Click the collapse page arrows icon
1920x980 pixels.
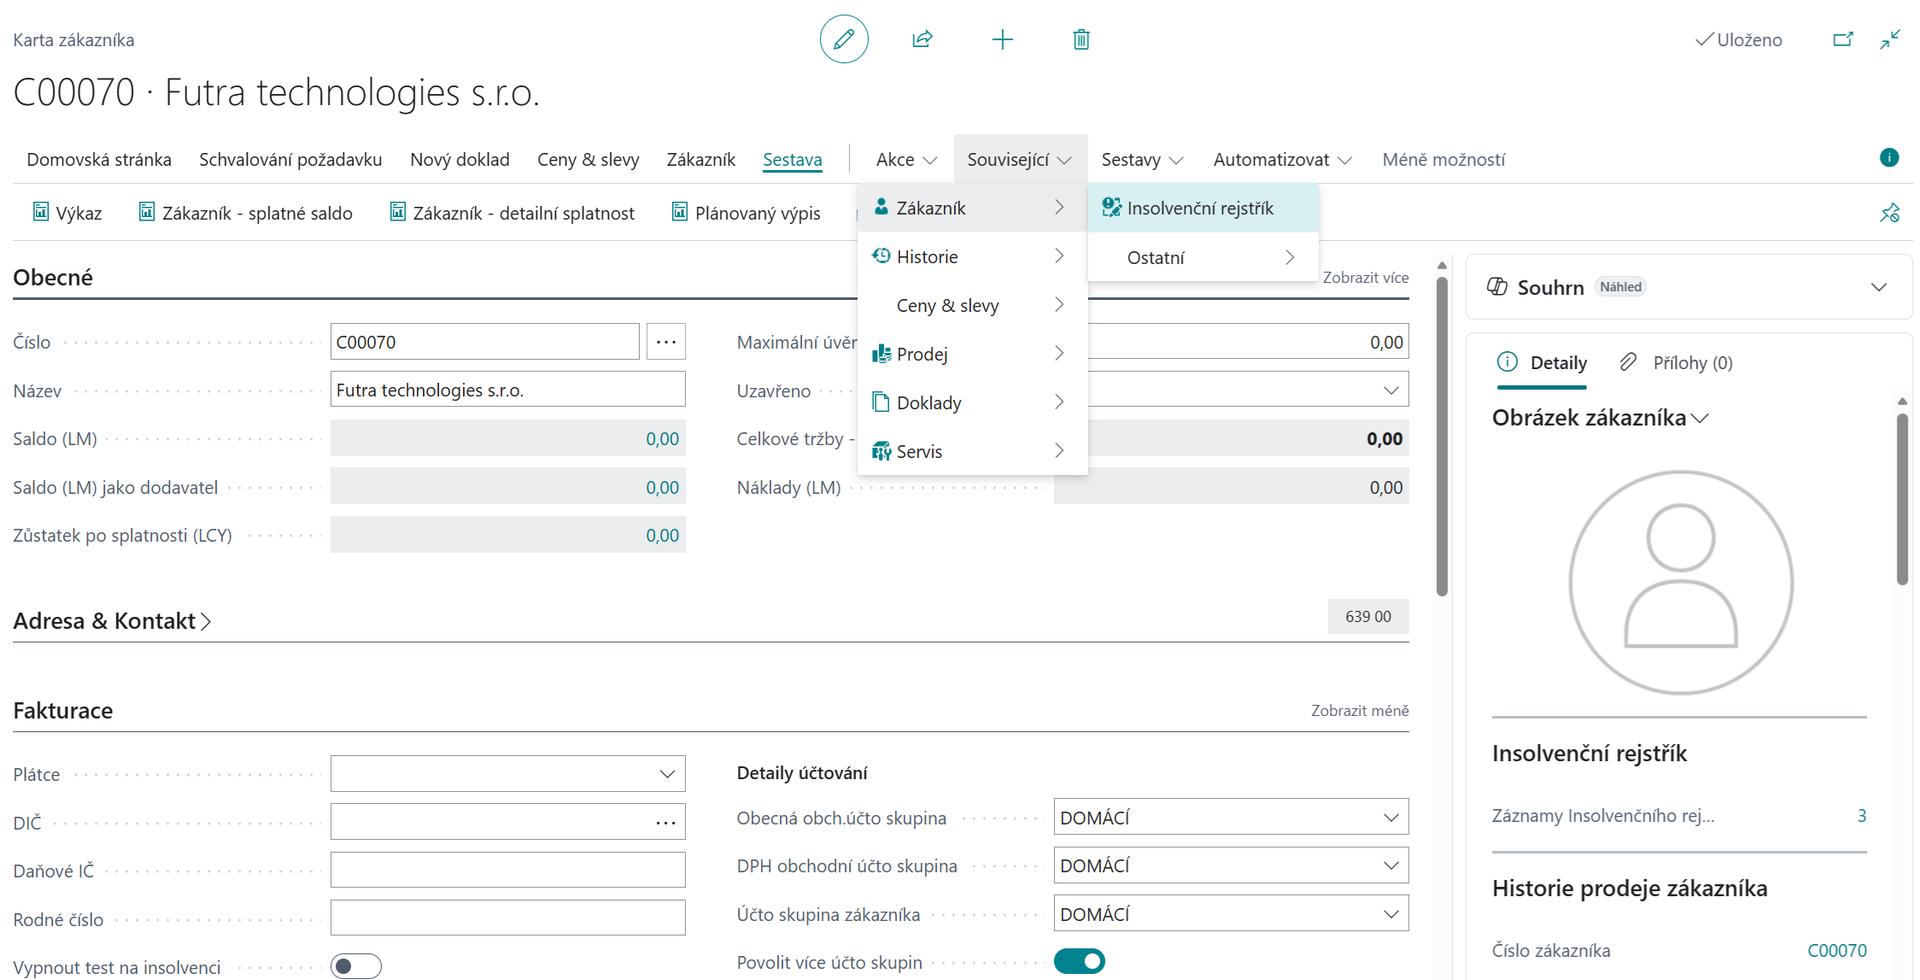[1889, 40]
